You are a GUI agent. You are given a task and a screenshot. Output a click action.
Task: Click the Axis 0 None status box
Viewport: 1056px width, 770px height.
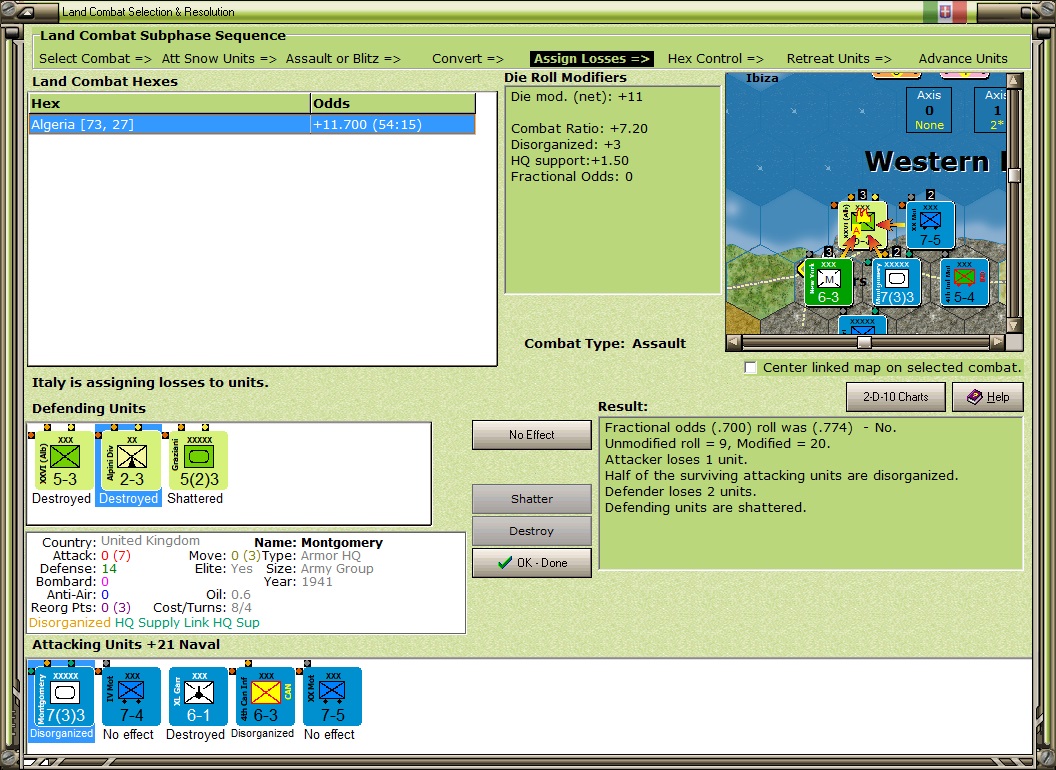tap(929, 110)
